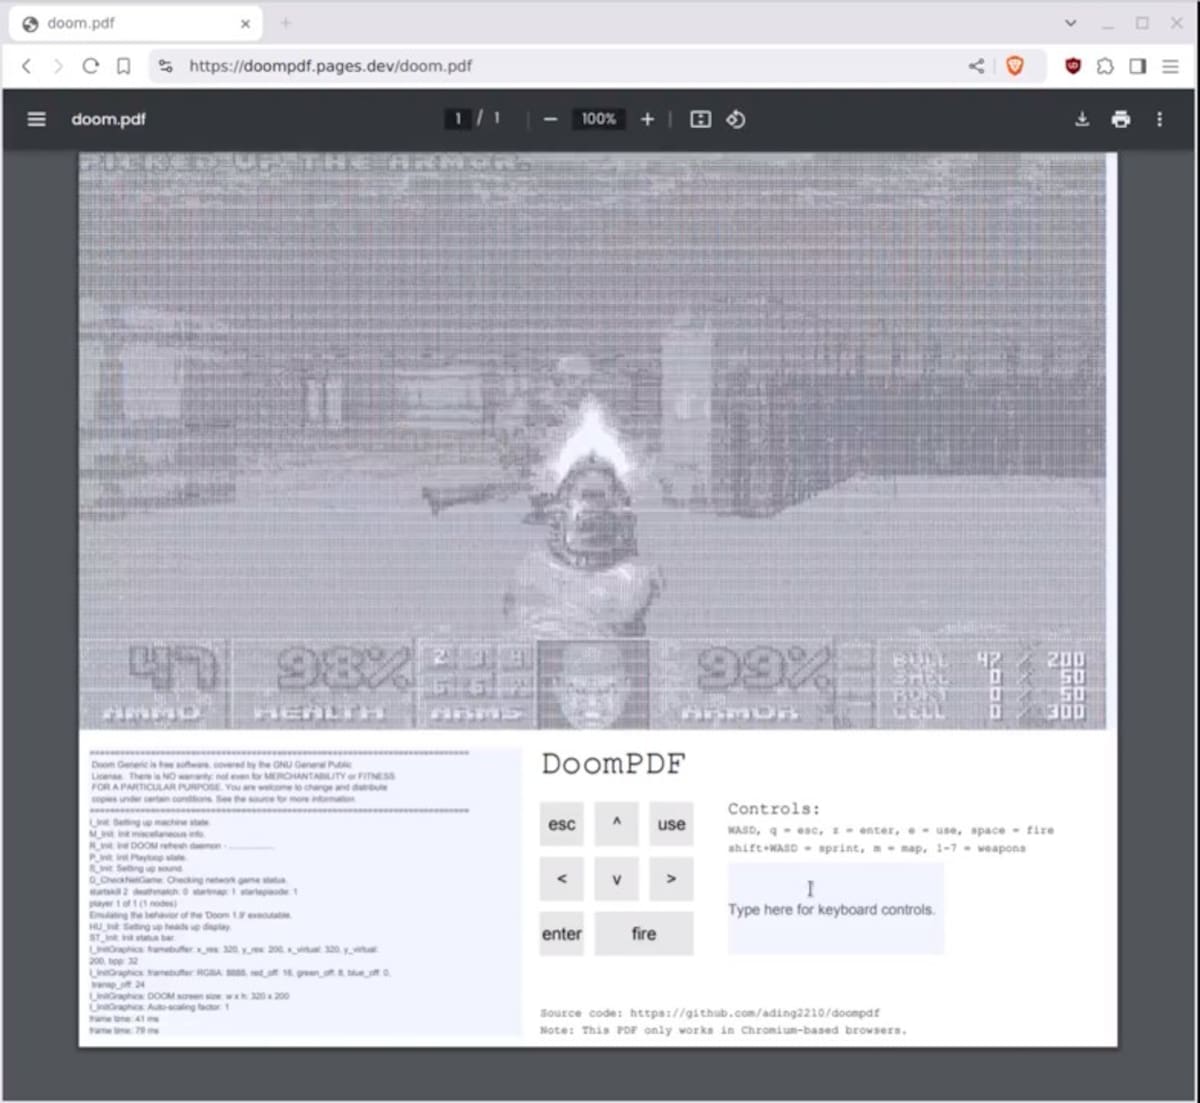Viewport: 1200px width, 1103px height.
Task: Click the 'shift+WASD = sprint' controls line
Action: 877,848
